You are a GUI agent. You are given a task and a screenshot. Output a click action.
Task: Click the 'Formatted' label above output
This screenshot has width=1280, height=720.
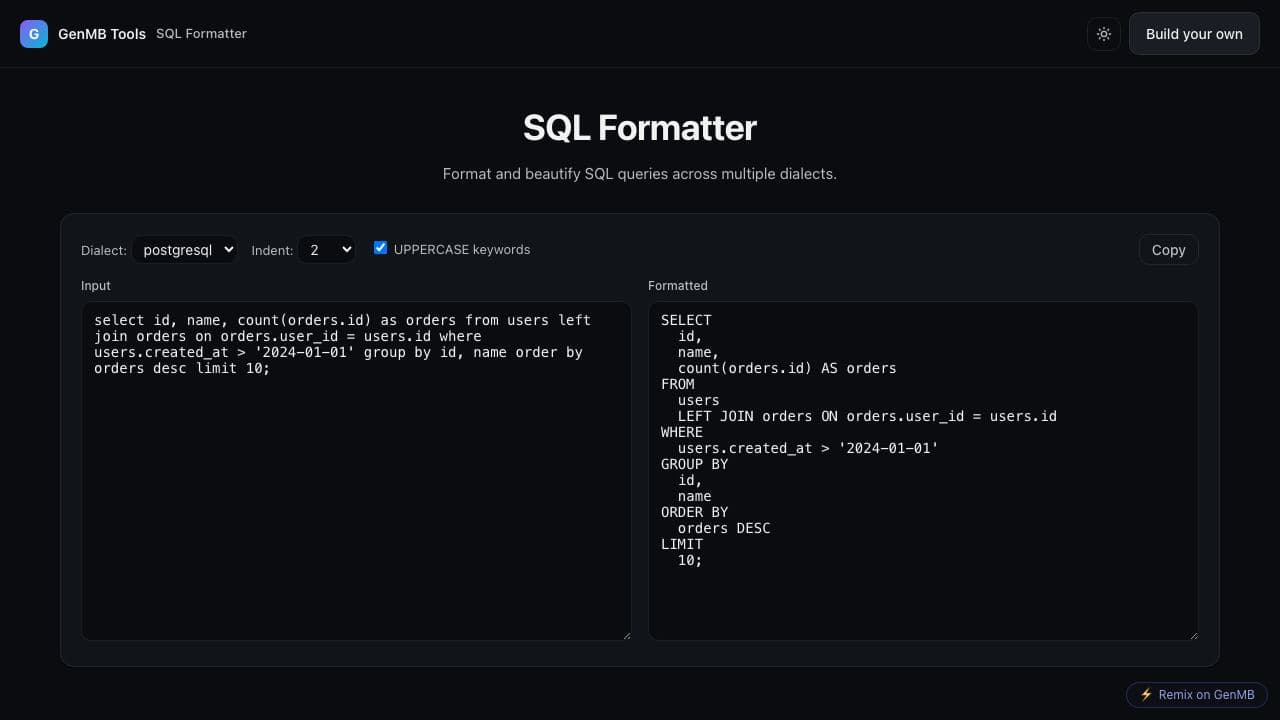click(x=678, y=286)
